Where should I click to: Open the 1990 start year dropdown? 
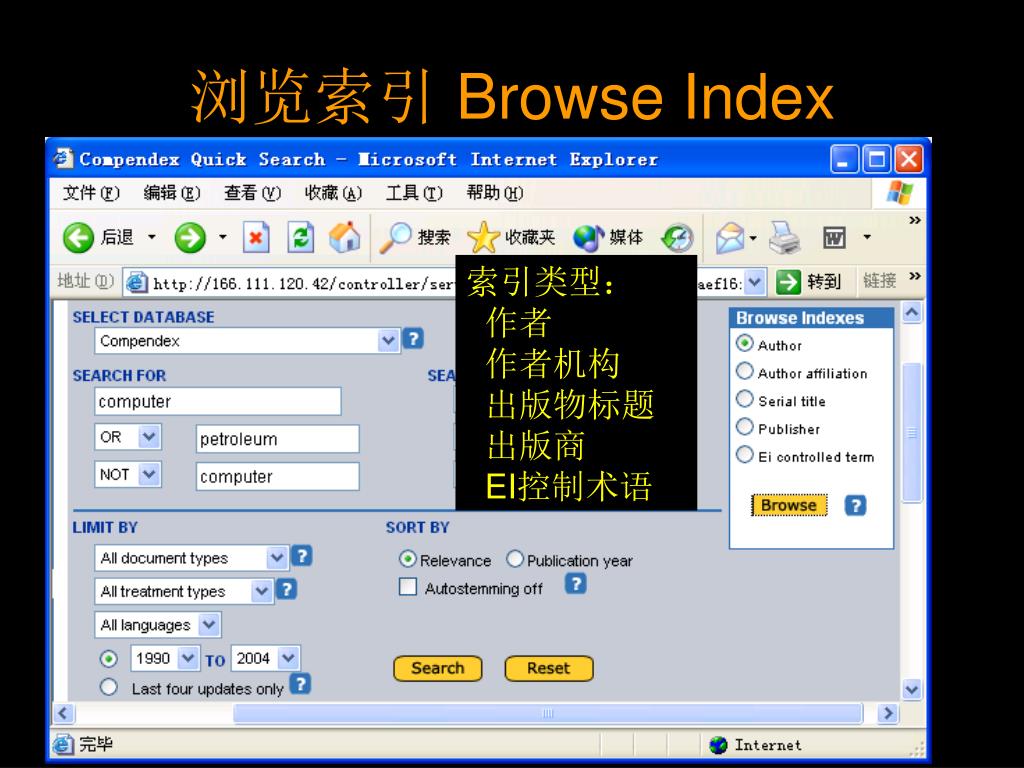187,658
